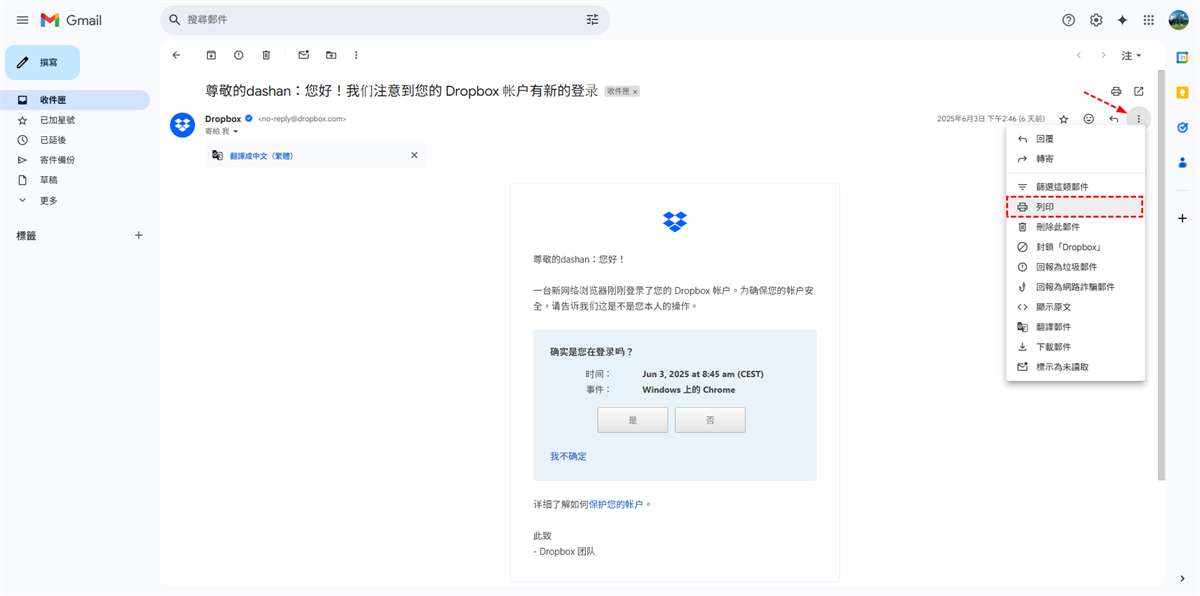This screenshot has height=596, width=1200.
Task: Open the Google apps grid
Action: [x=1149, y=20]
